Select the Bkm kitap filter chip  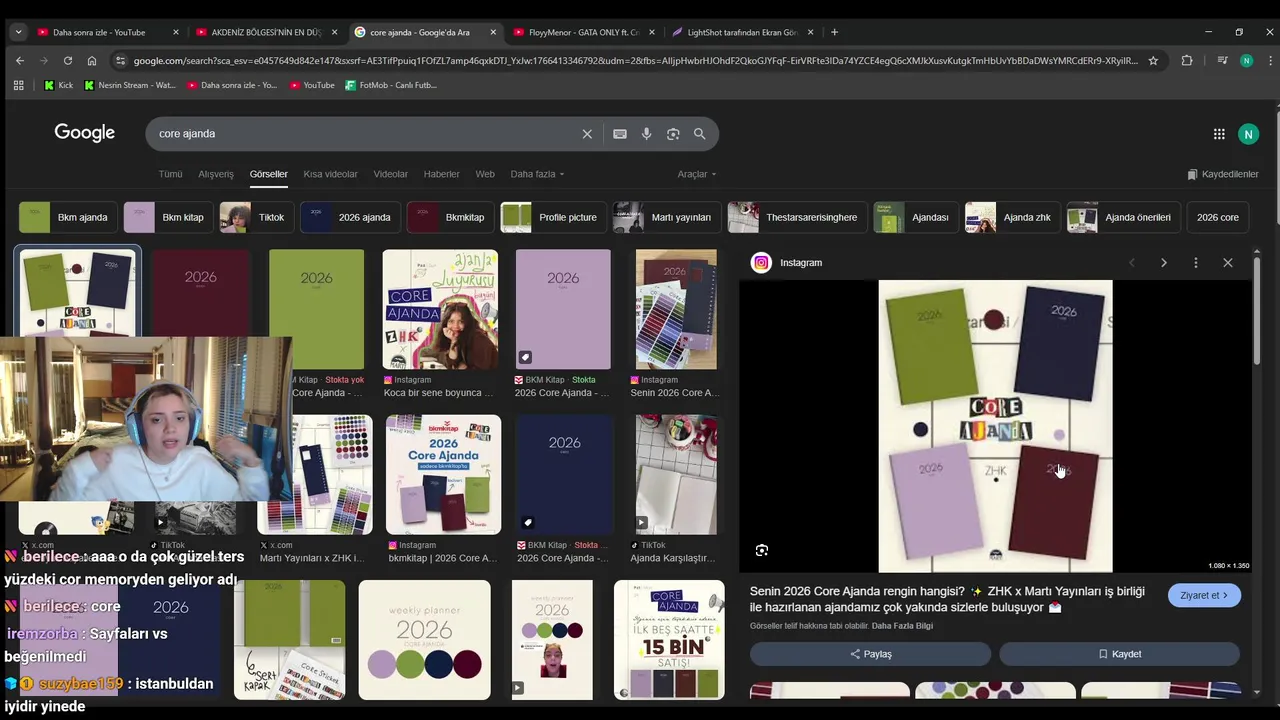point(169,217)
